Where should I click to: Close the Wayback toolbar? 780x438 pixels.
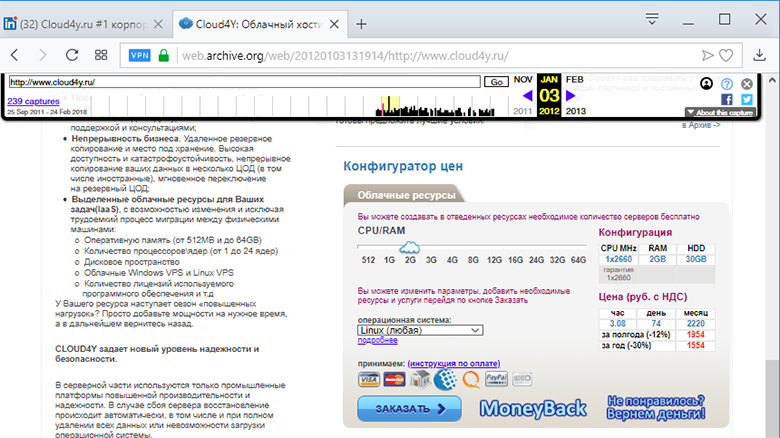tap(747, 84)
